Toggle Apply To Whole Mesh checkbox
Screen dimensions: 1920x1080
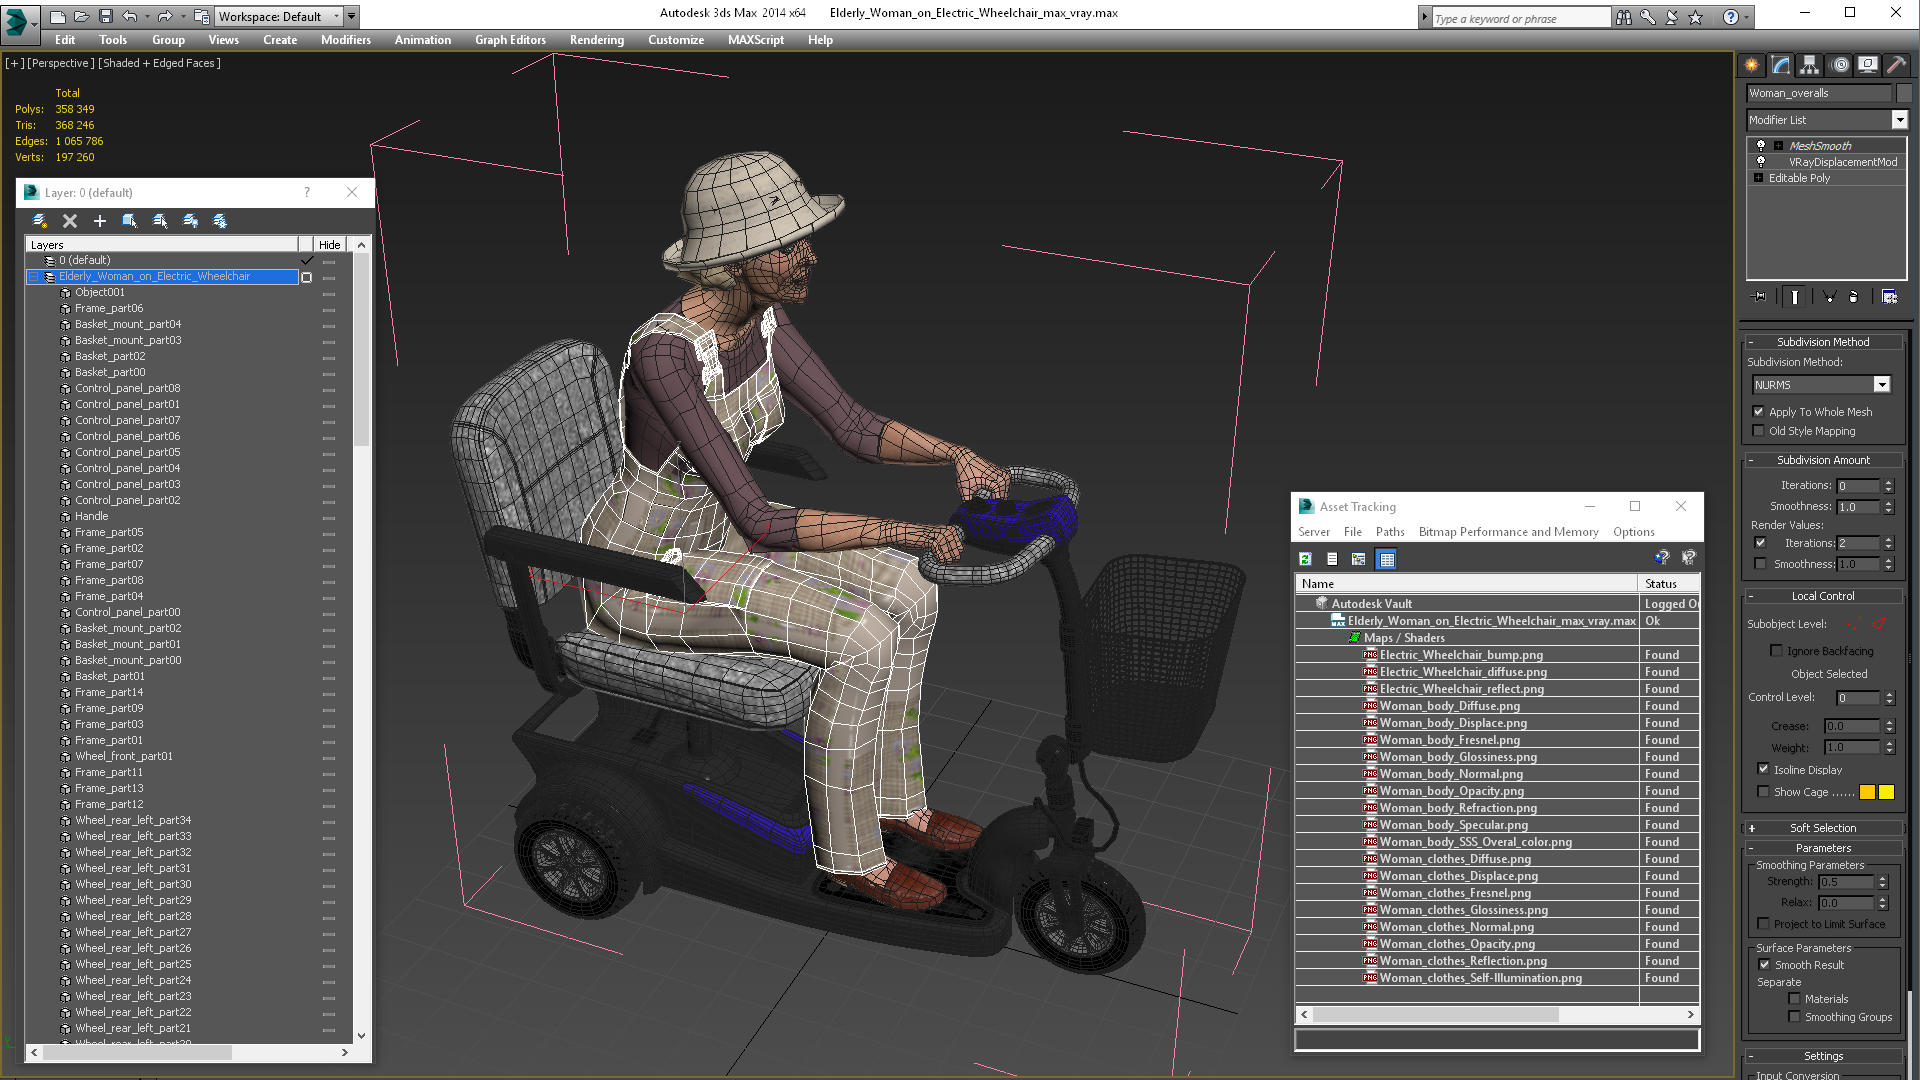[x=1759, y=412]
